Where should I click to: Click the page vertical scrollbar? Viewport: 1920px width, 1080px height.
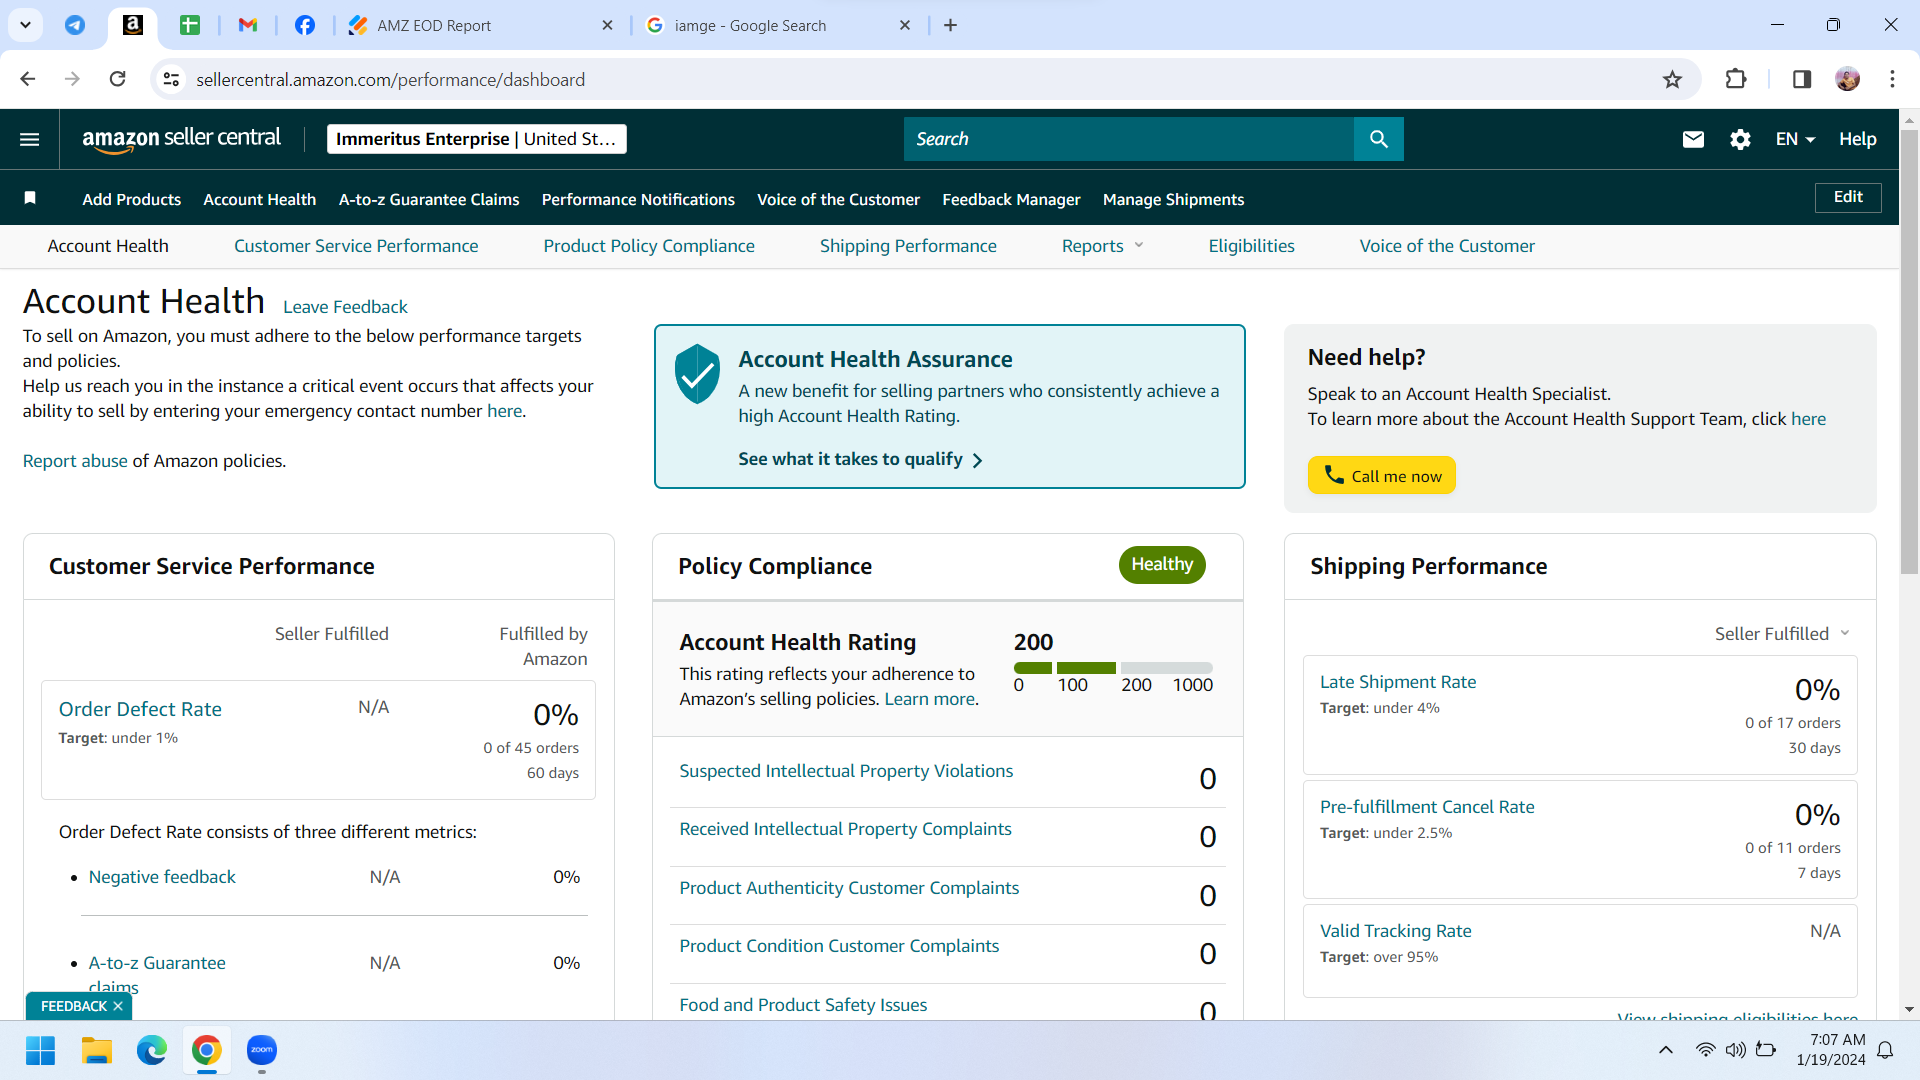(1909, 352)
